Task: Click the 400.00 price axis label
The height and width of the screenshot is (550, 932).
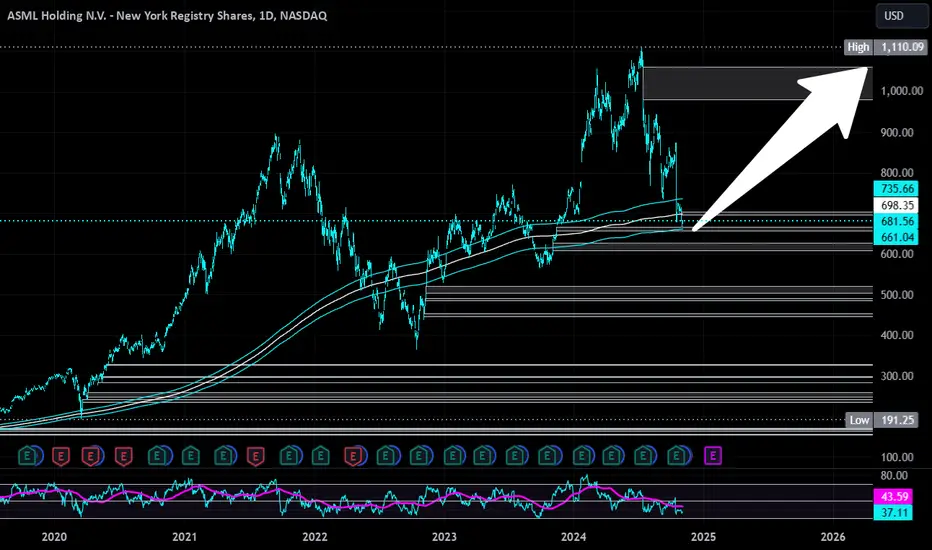Action: [897, 335]
